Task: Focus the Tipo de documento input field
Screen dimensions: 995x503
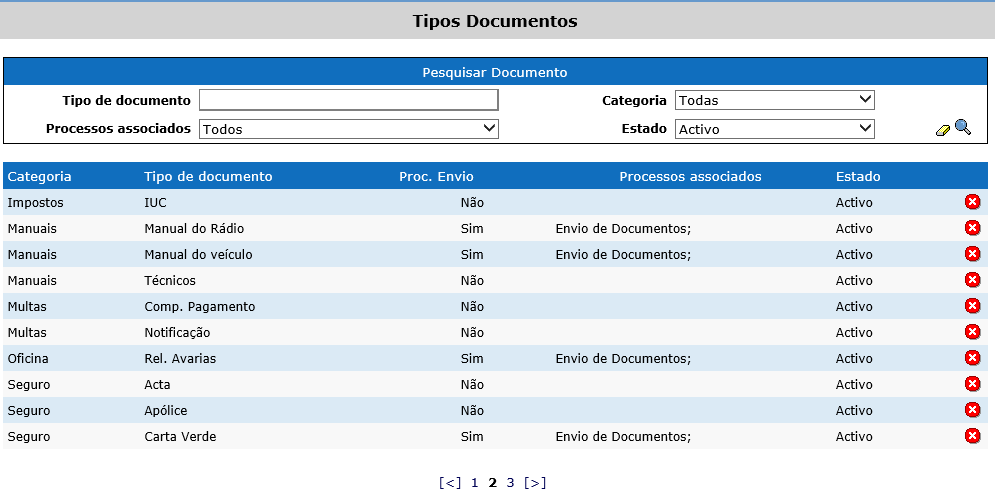Action: (x=348, y=100)
